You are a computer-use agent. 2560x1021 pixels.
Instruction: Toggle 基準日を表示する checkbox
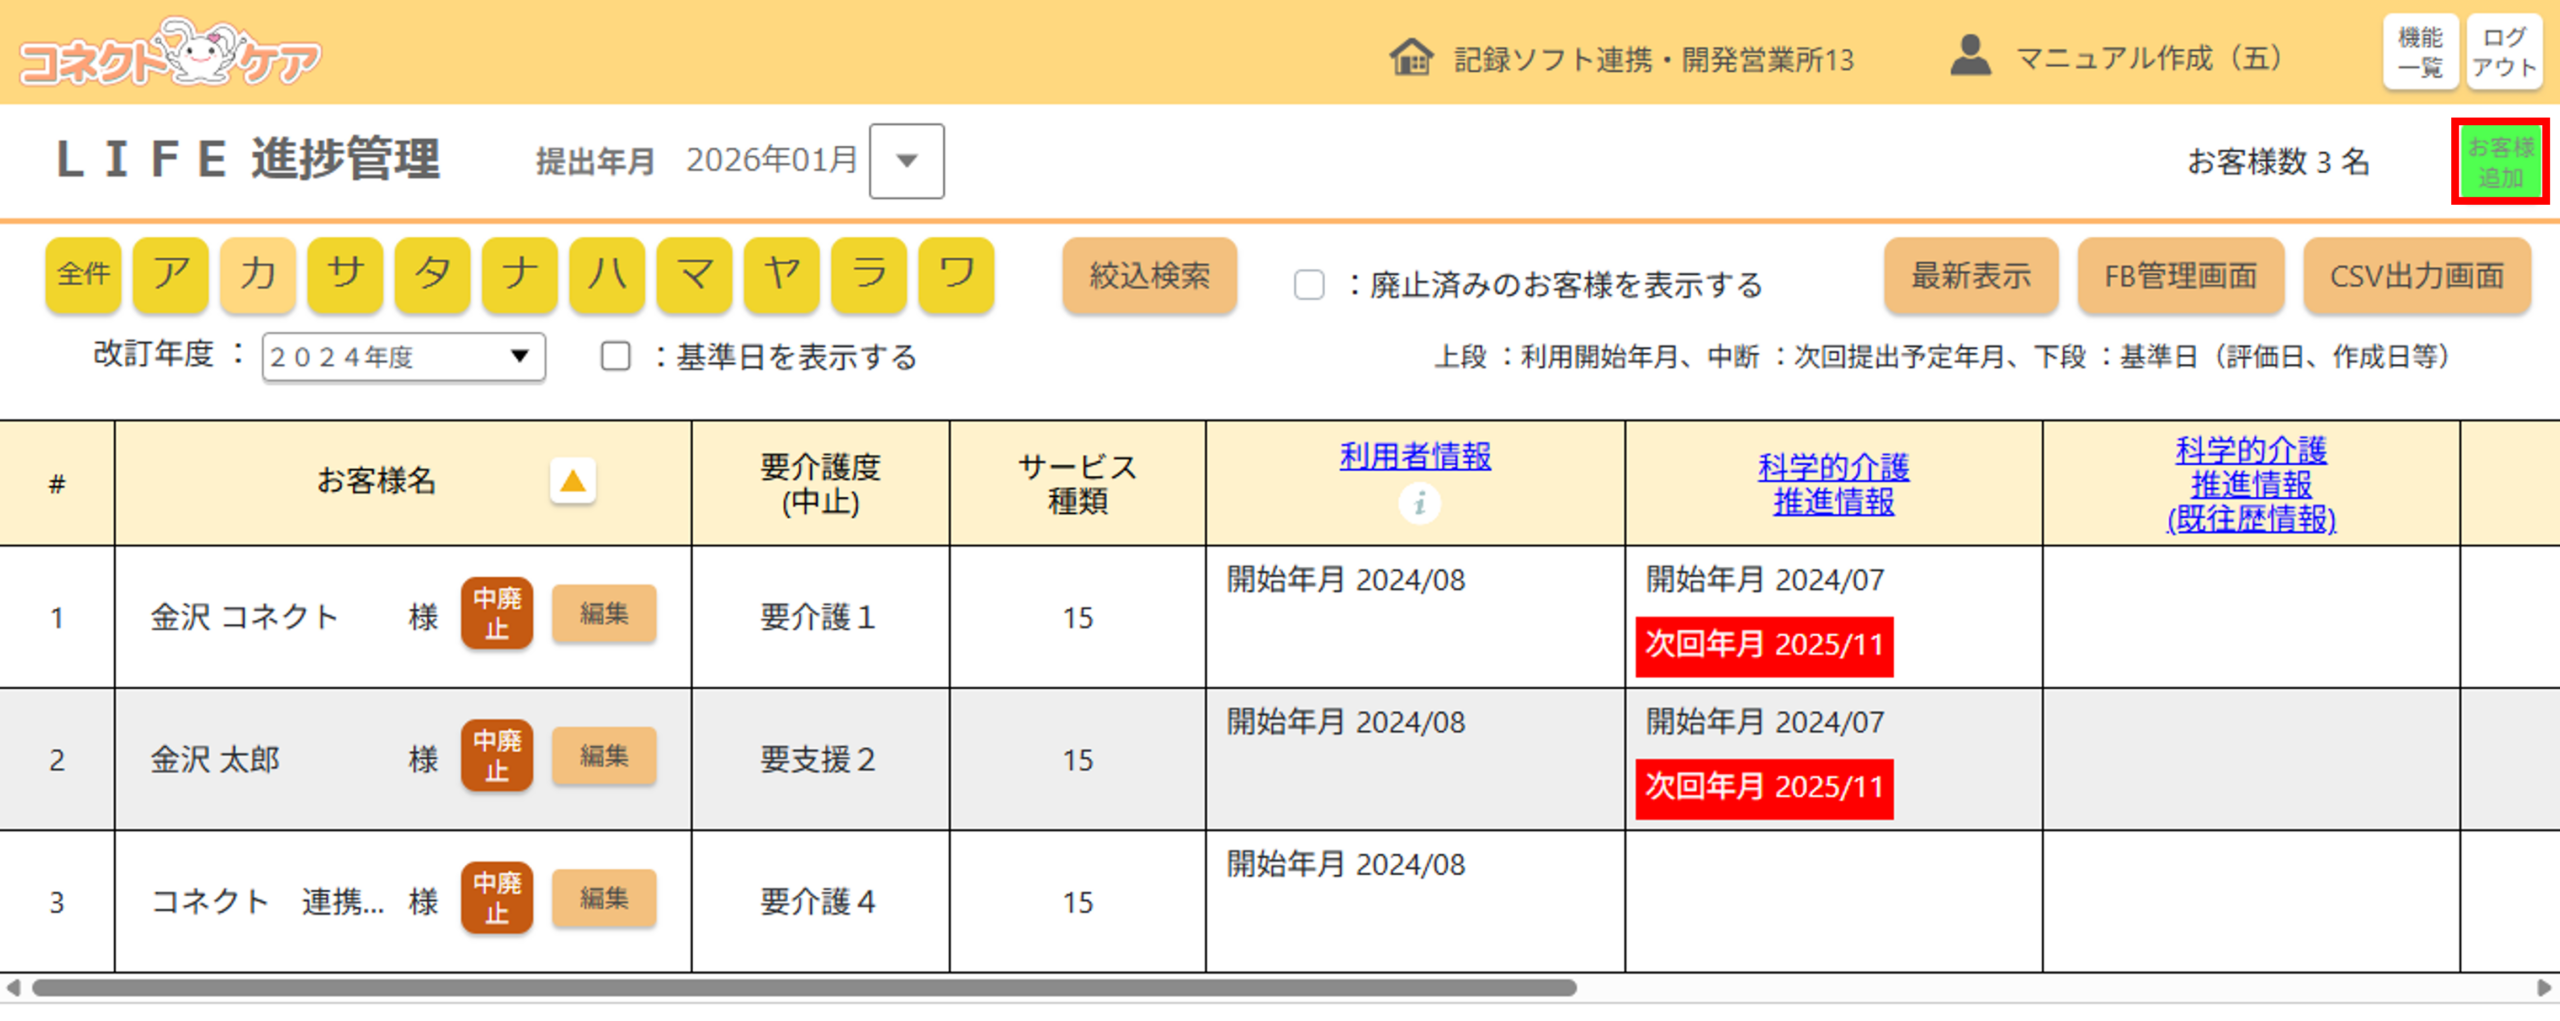(616, 357)
